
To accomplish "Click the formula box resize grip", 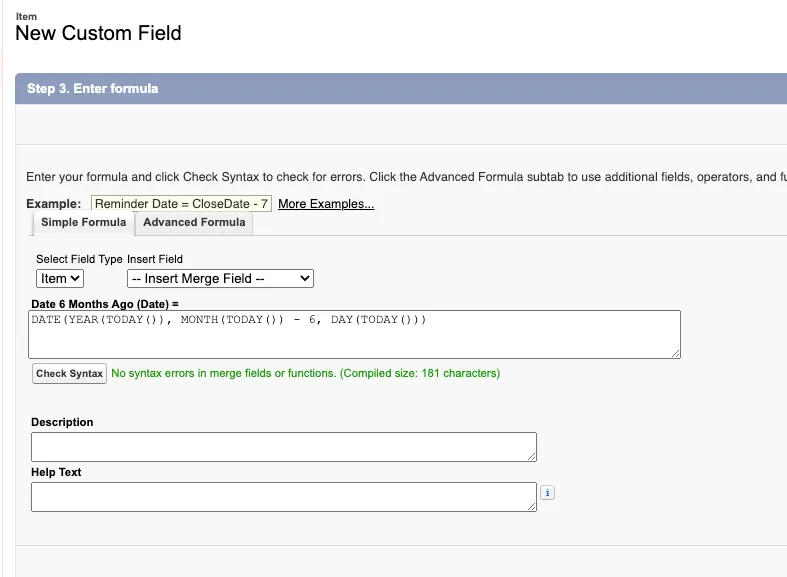I will [x=676, y=354].
